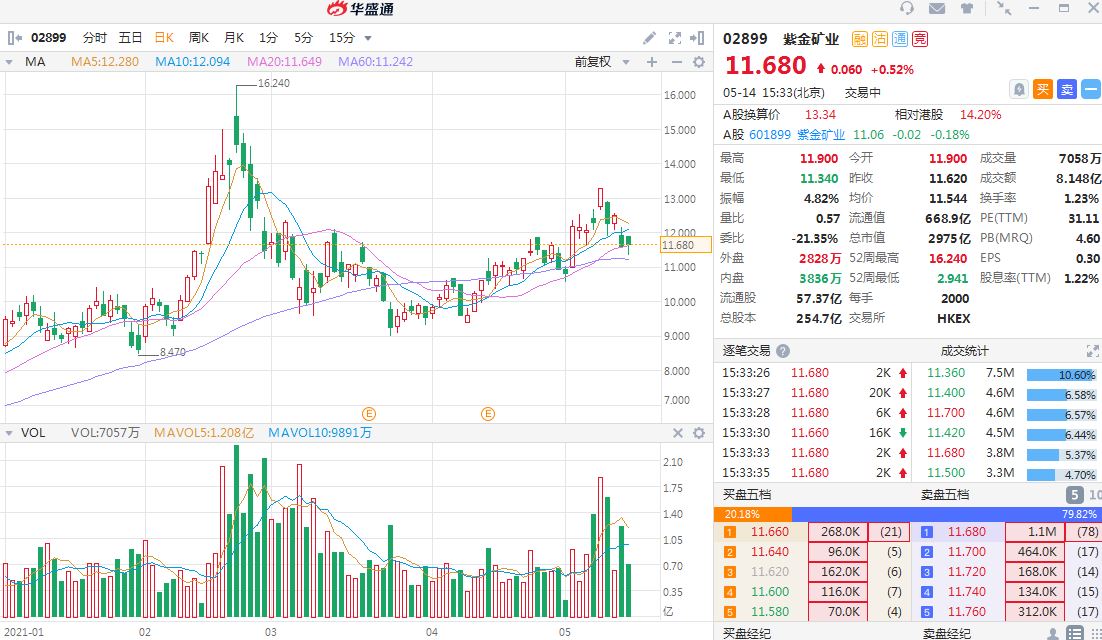Click the blue 卖 sell button
The width and height of the screenshot is (1102, 640).
[x=1067, y=89]
